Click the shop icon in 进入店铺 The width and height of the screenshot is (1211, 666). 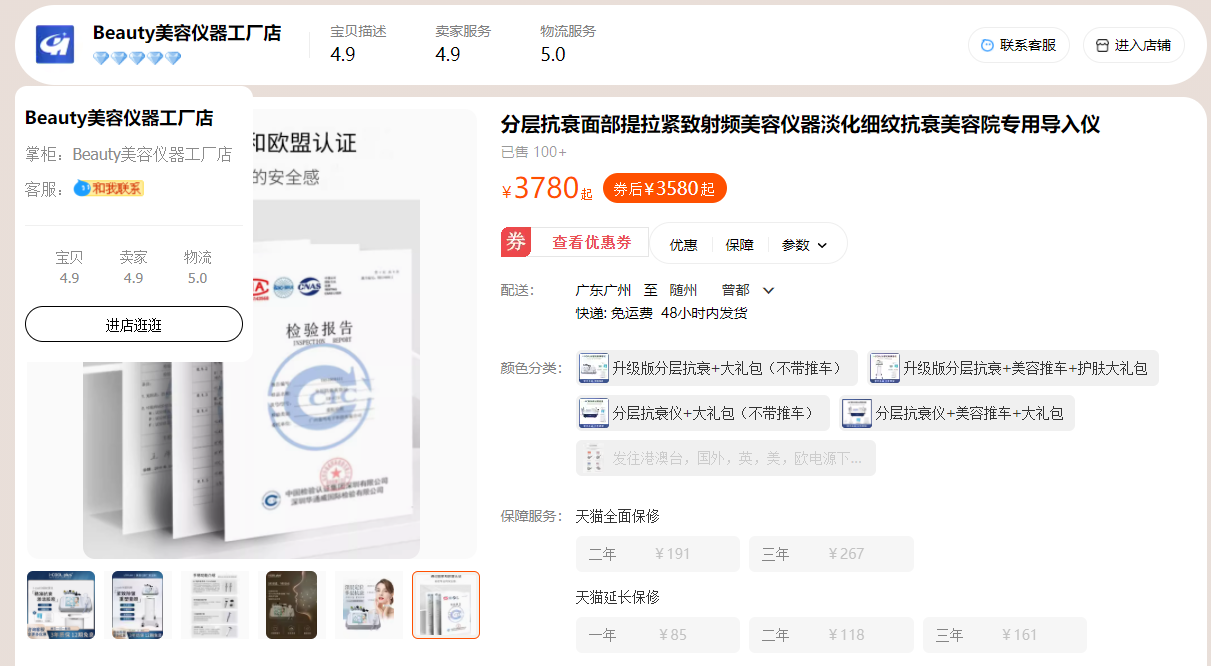click(1102, 45)
